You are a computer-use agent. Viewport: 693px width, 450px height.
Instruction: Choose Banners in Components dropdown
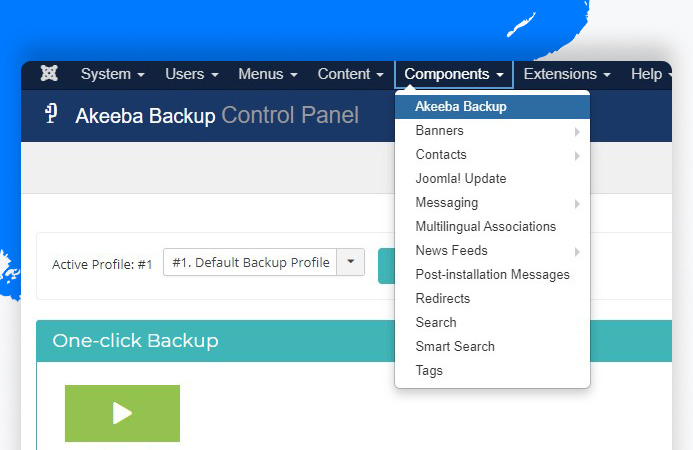pos(492,131)
